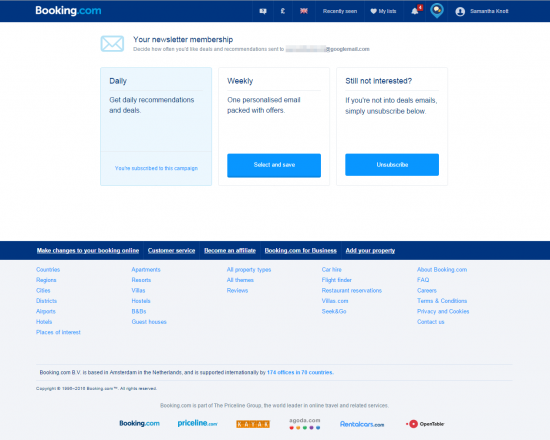The height and width of the screenshot is (440, 550).
Task: Open Places of interest footer link
Action: pos(58,332)
